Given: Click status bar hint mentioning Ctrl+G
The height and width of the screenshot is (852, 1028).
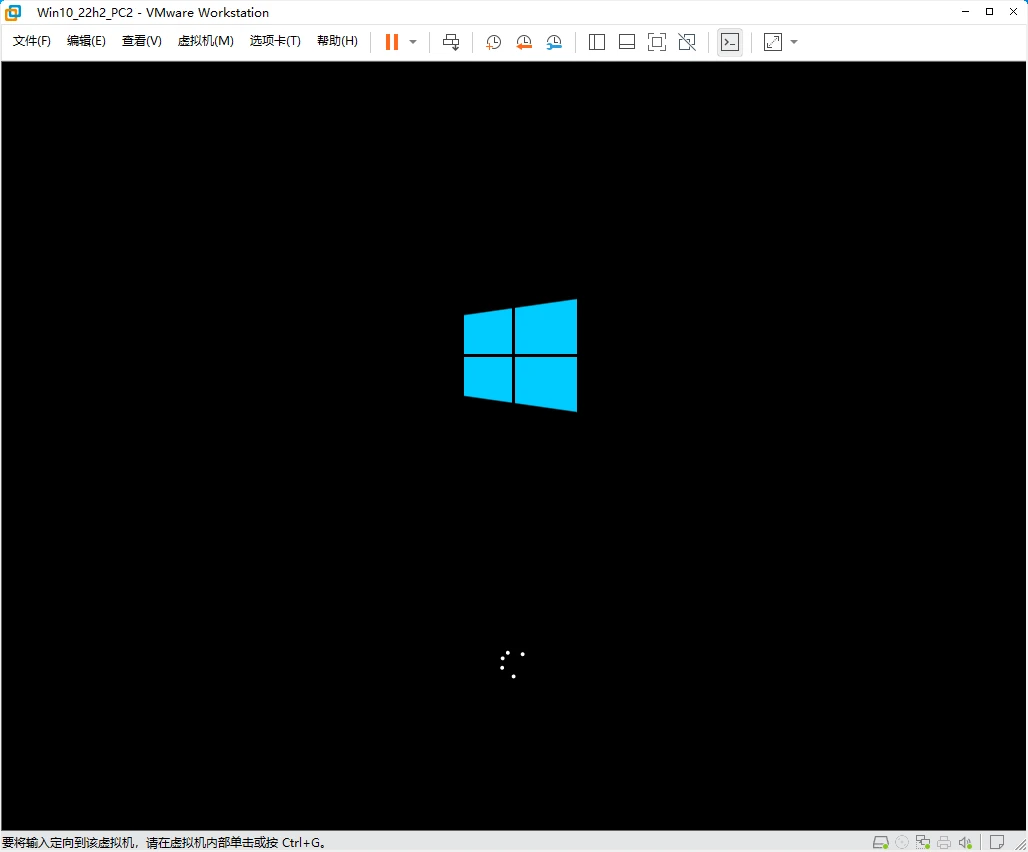Looking at the screenshot, I should [164, 842].
